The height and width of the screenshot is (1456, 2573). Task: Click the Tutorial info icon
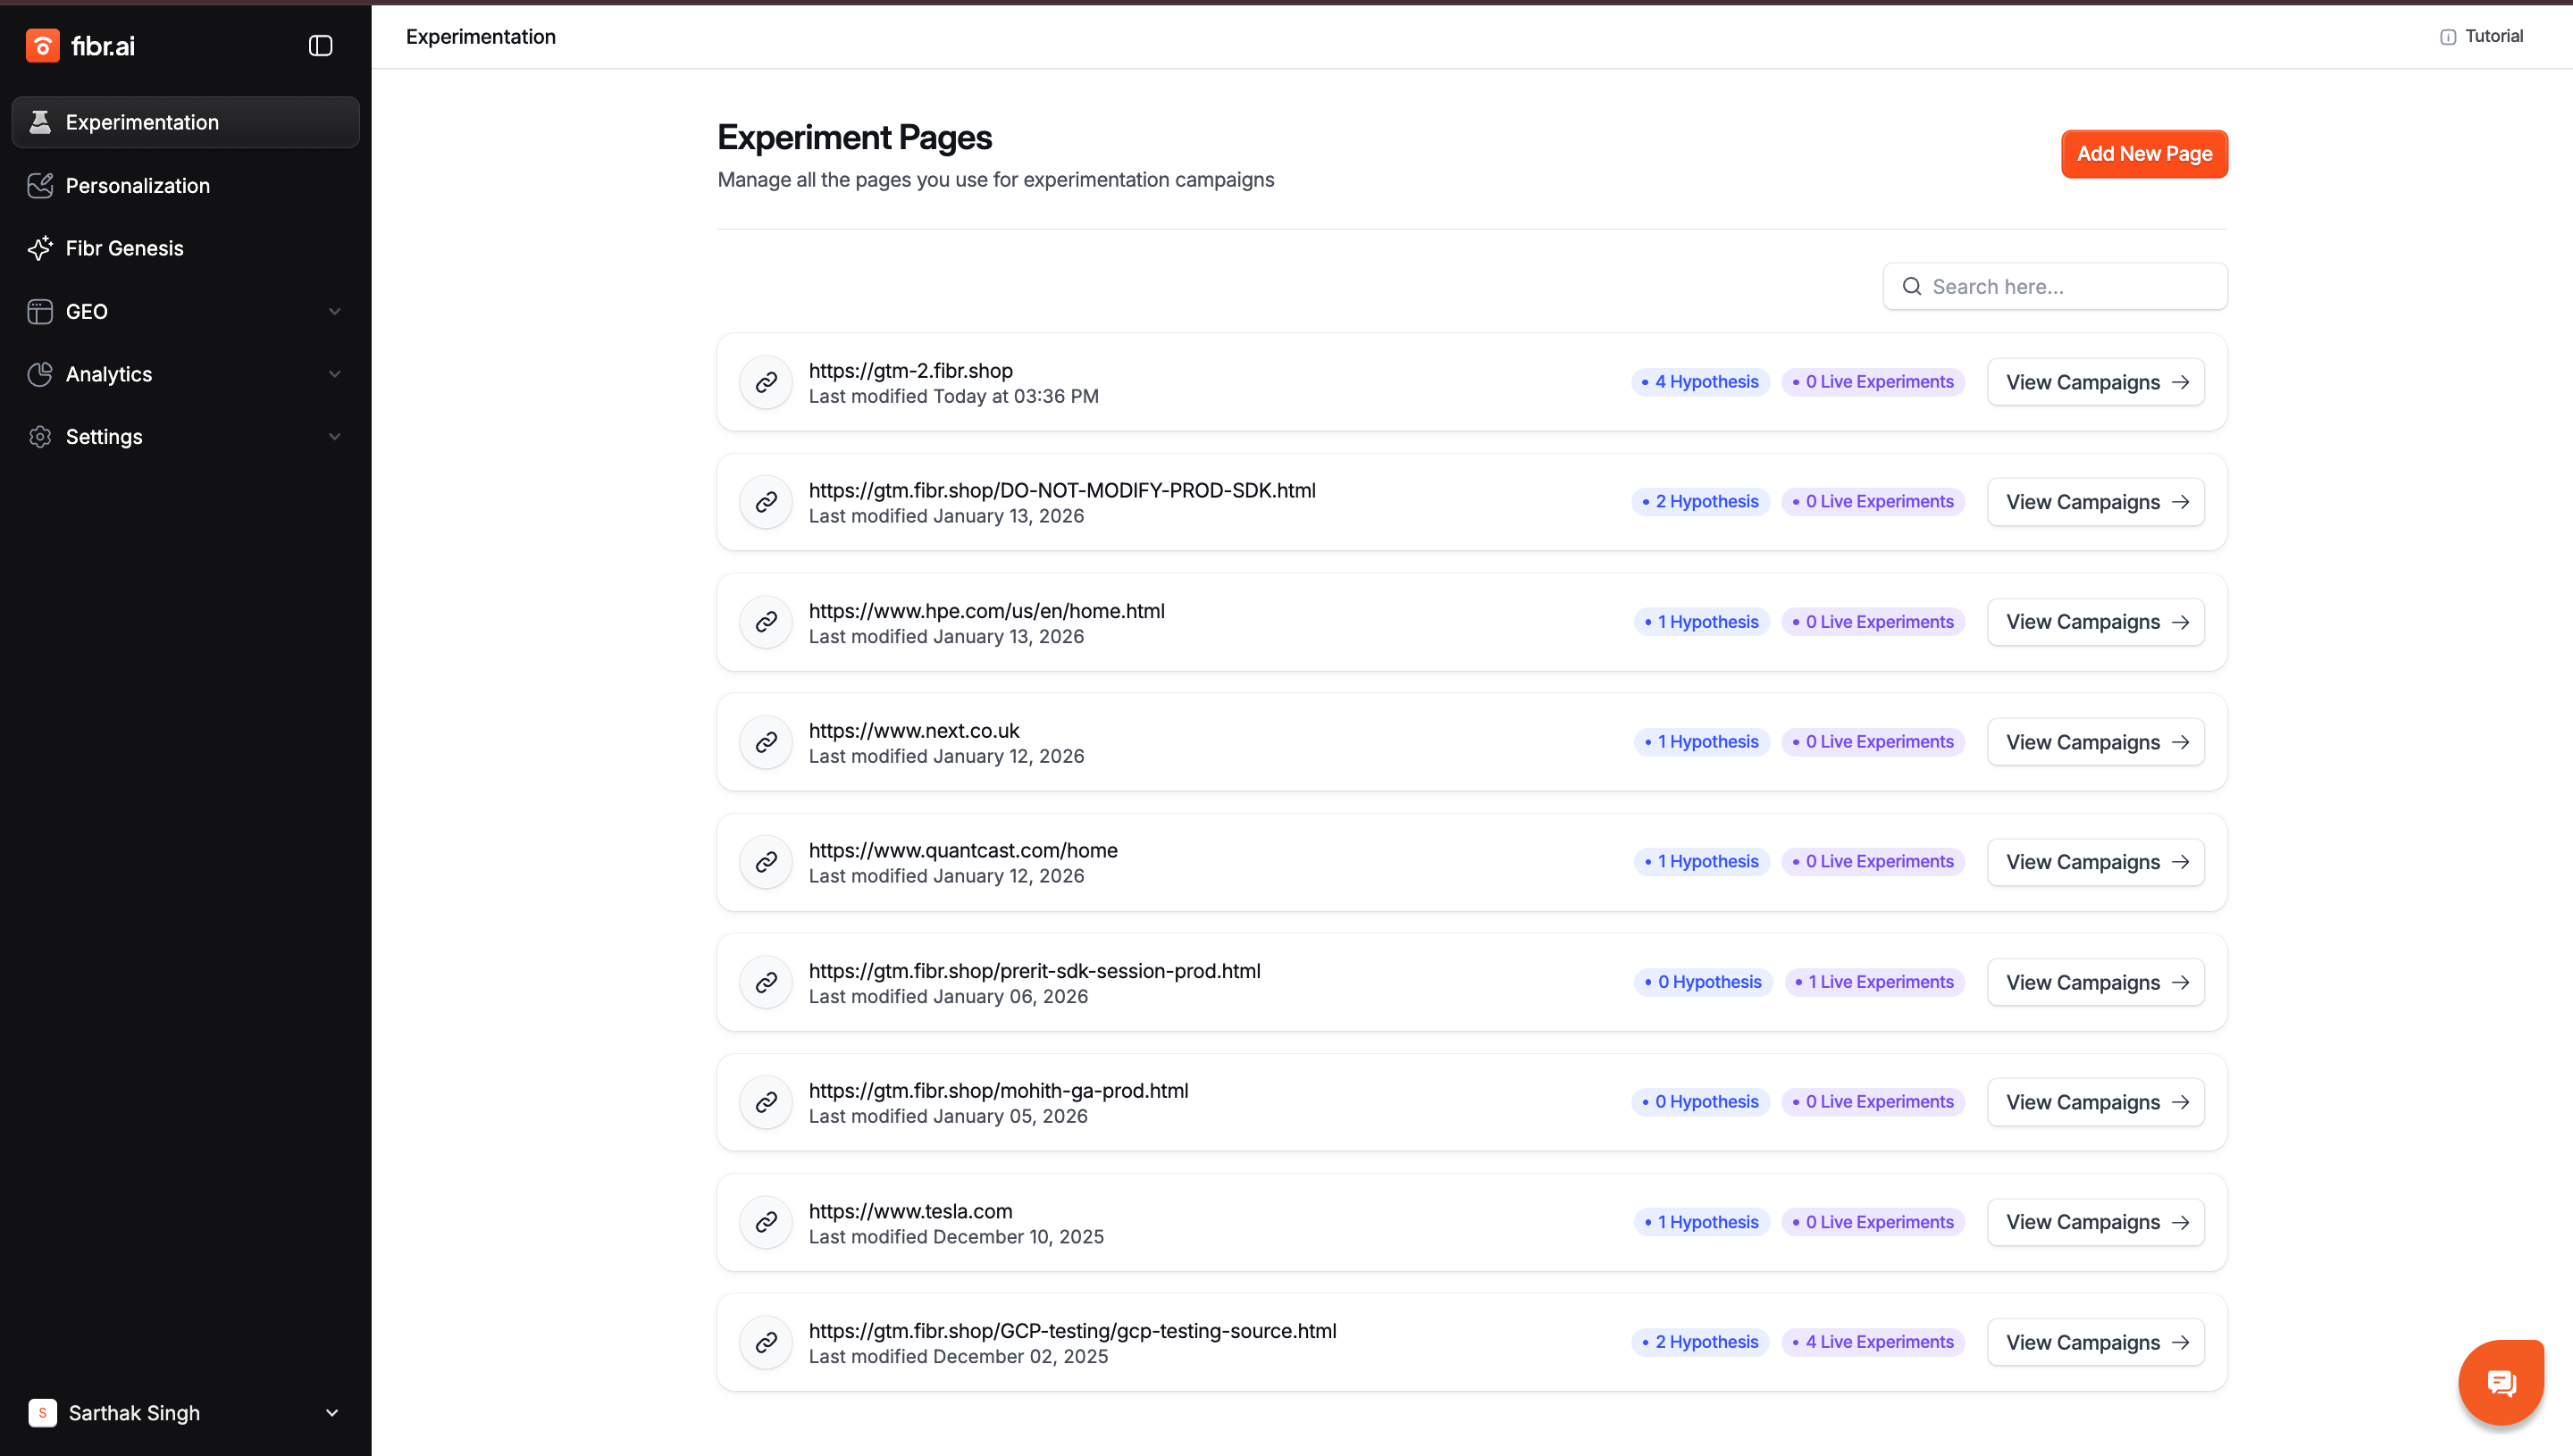2447,37
